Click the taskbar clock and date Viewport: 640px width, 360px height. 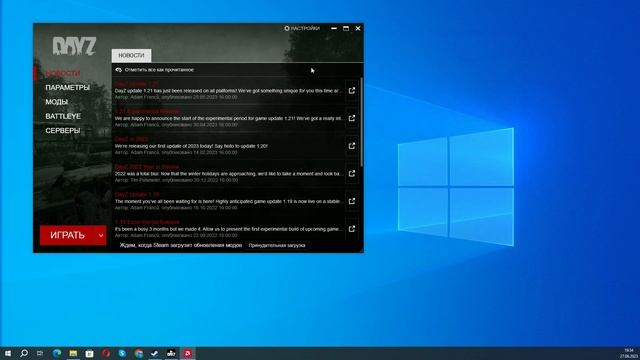point(630,353)
